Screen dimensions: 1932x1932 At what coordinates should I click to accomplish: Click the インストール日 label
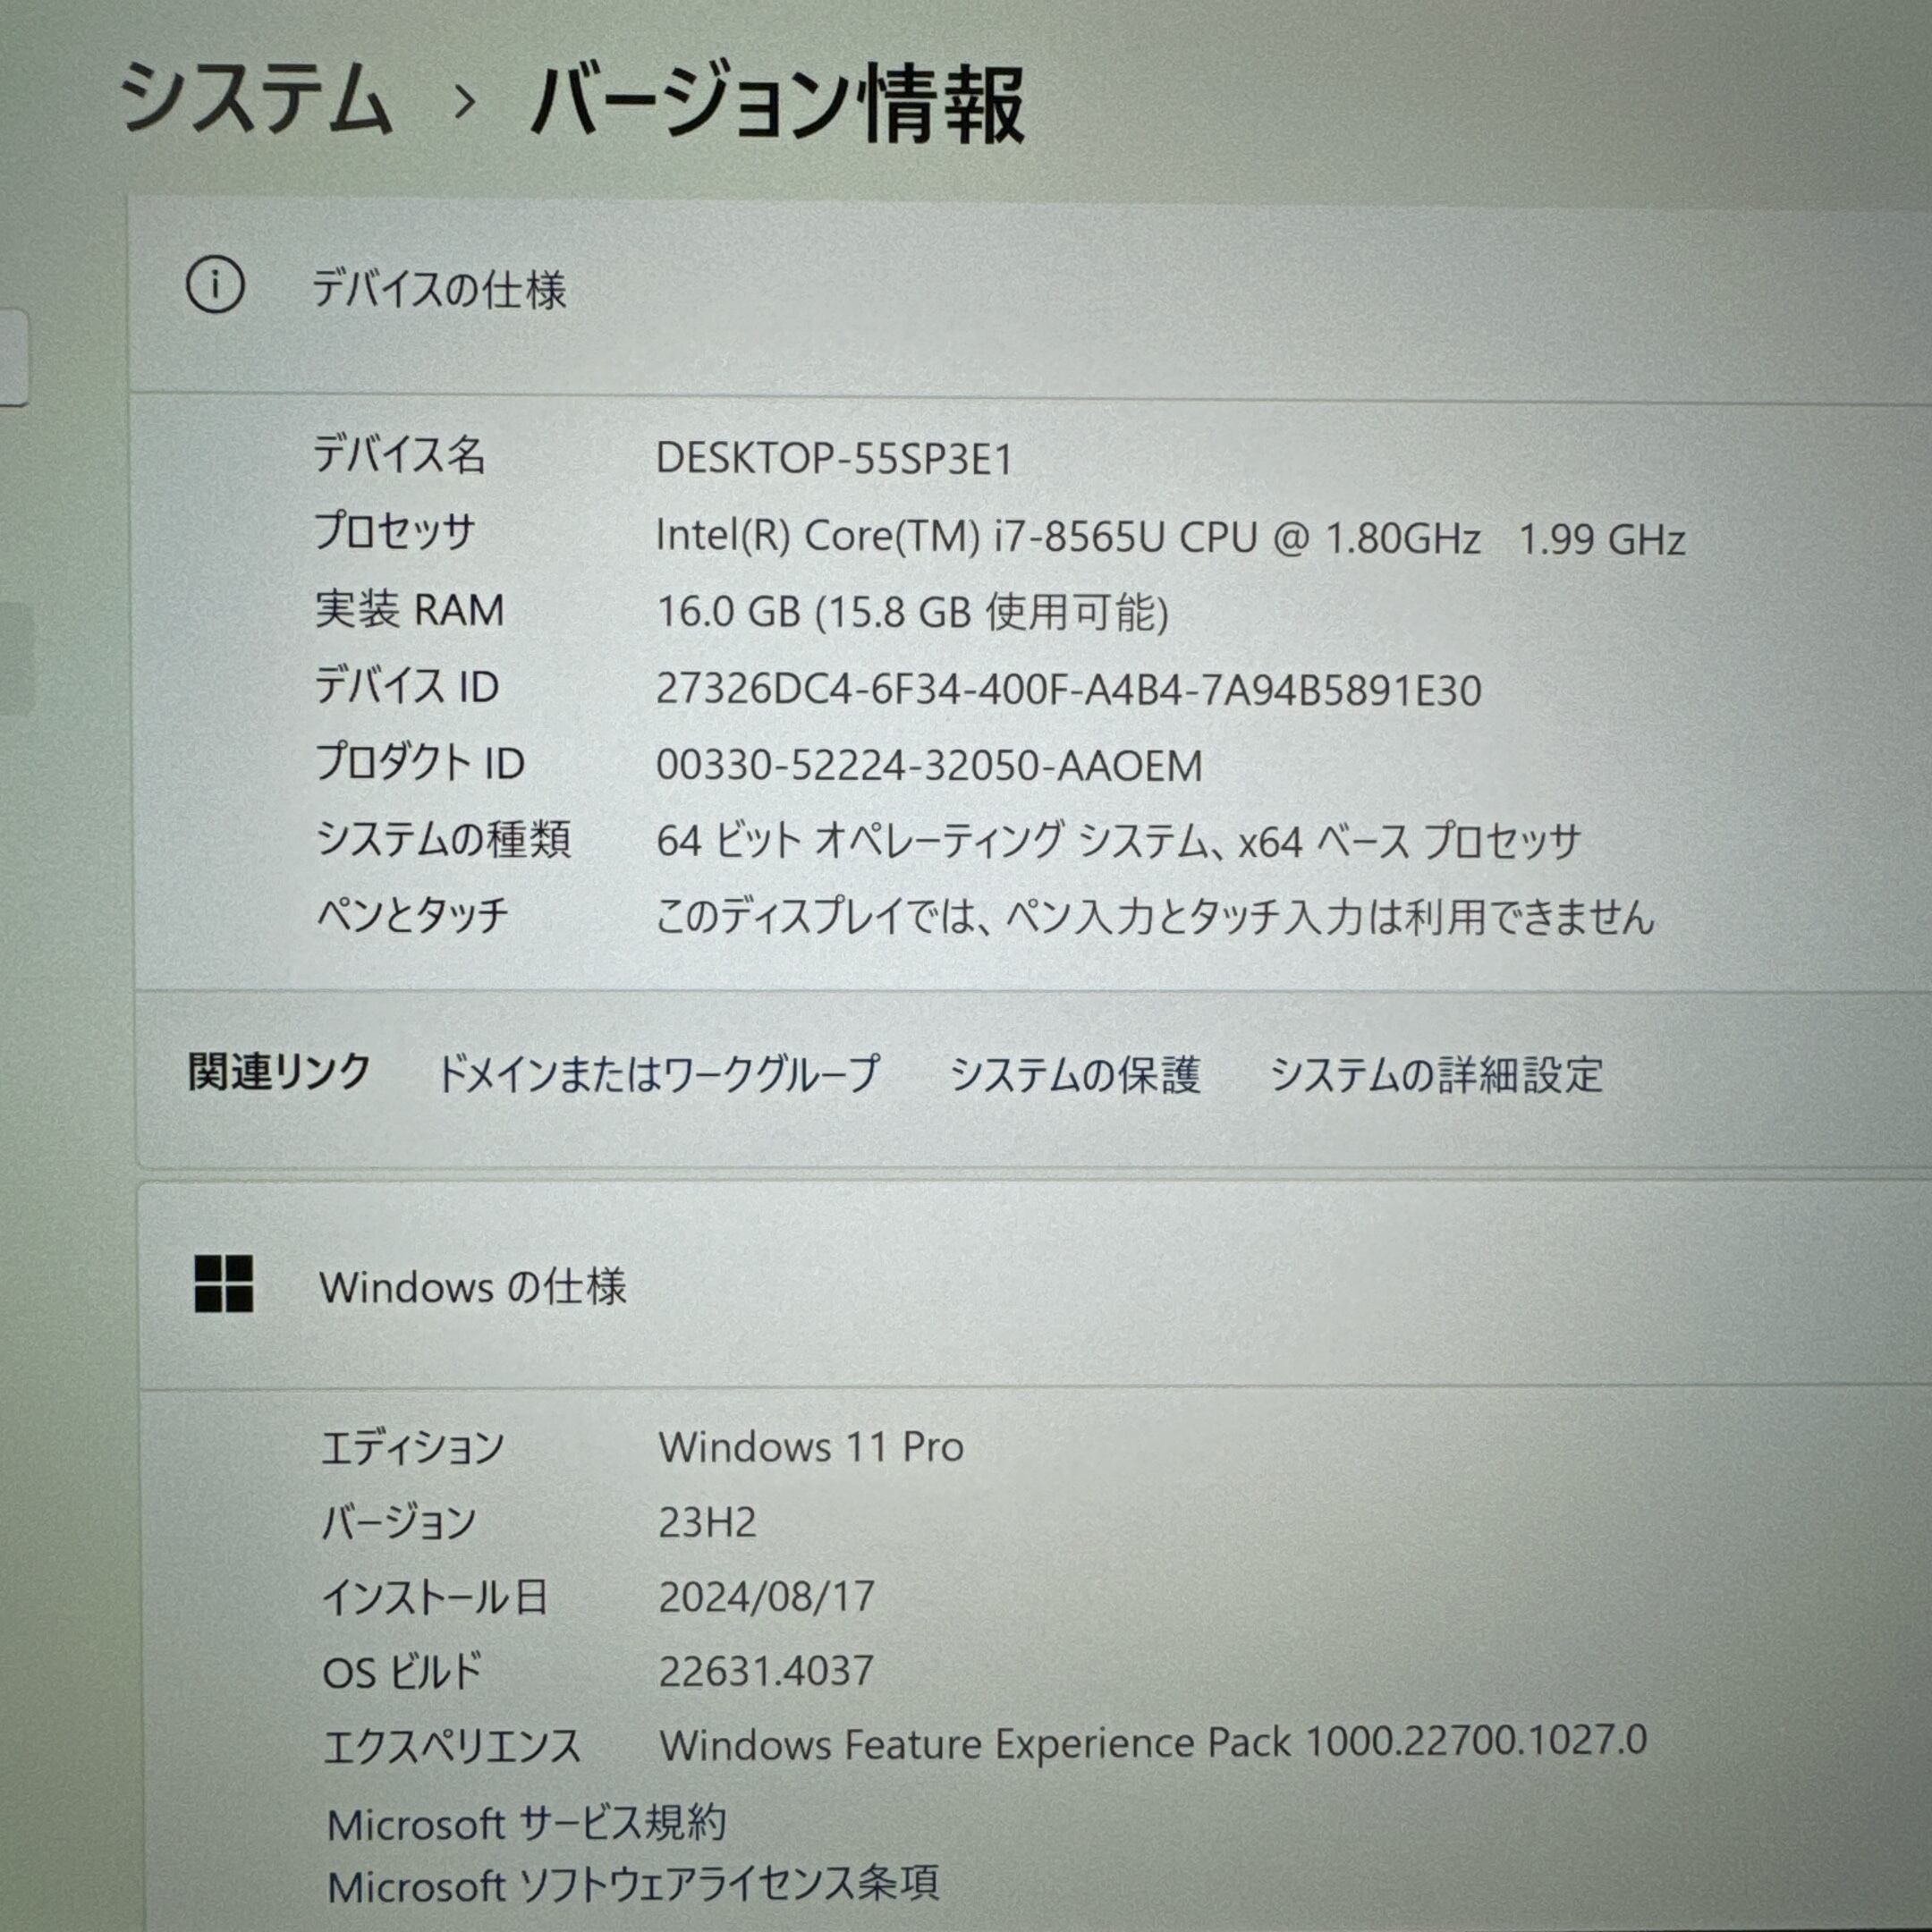click(434, 1596)
